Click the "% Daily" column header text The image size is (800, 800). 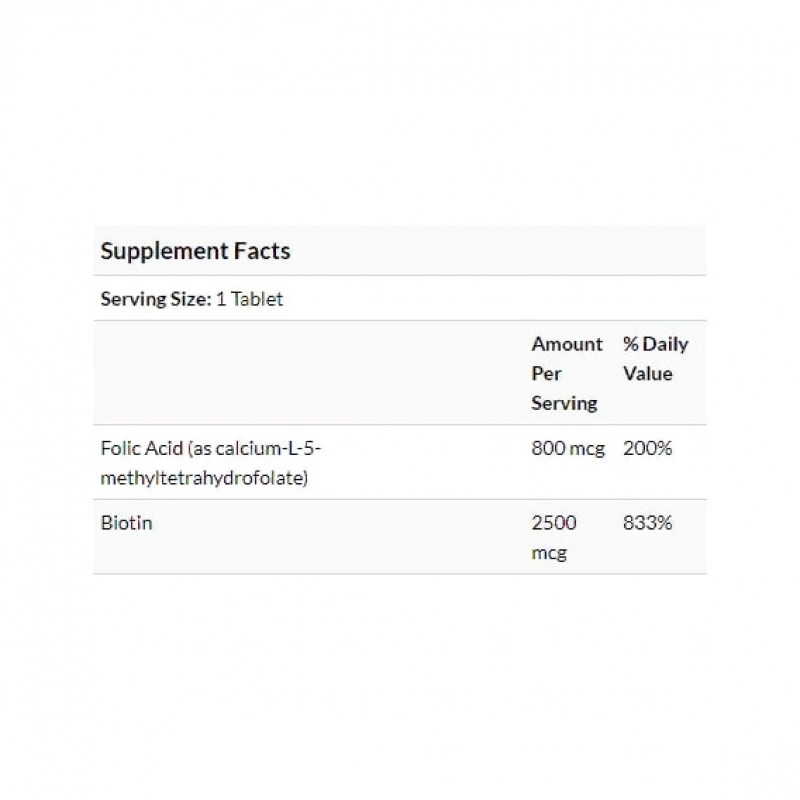655,344
